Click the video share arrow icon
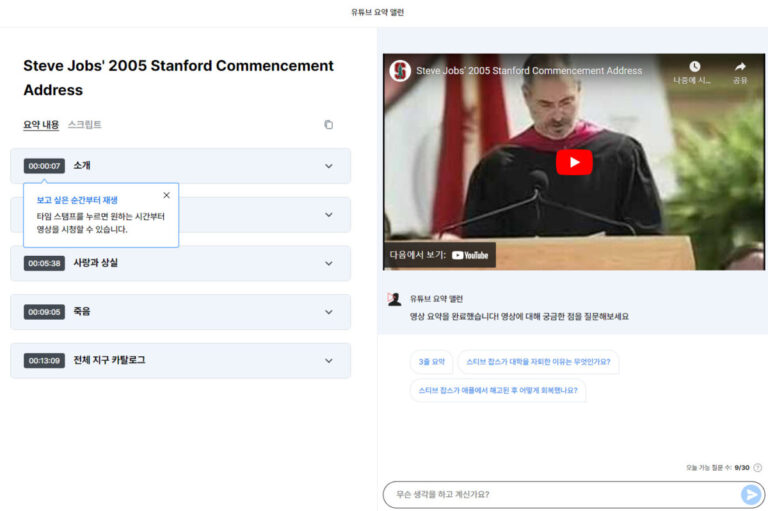The width and height of the screenshot is (768, 511). [740, 66]
